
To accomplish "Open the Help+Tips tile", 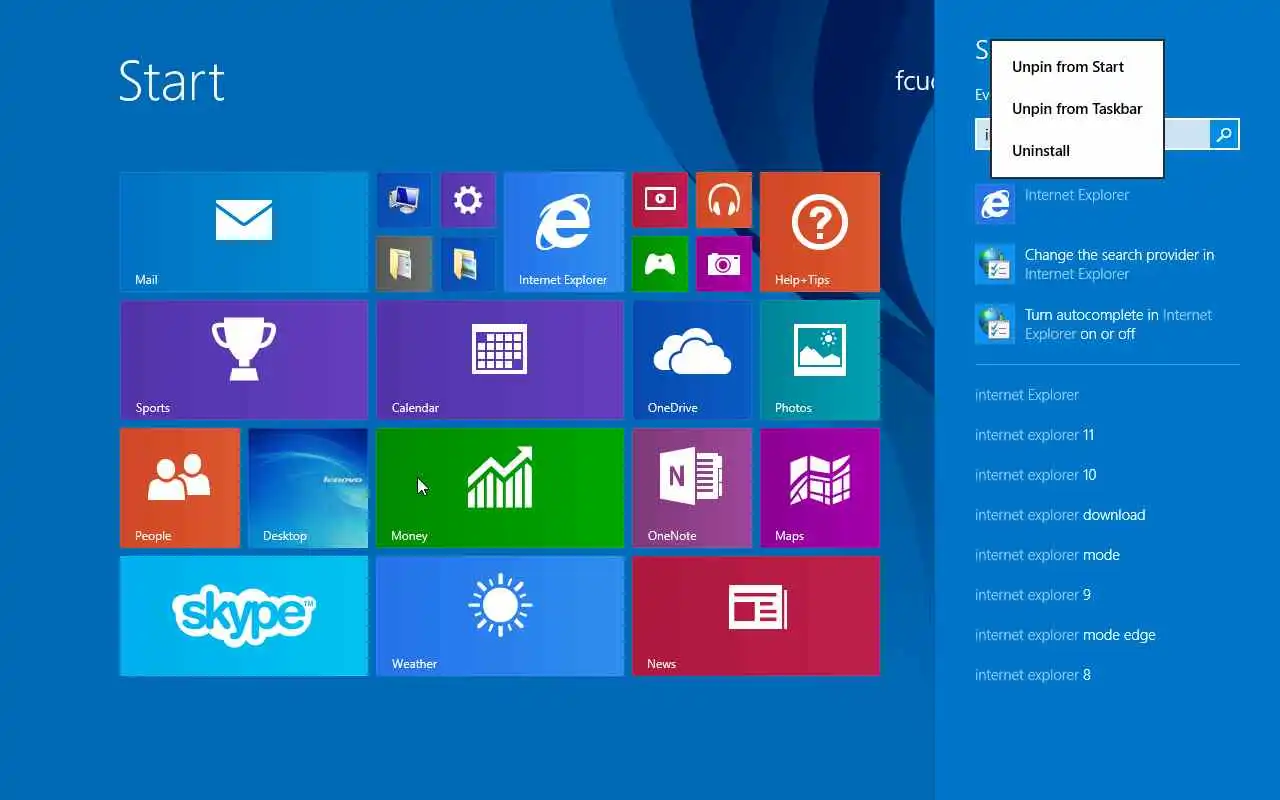I will [820, 232].
